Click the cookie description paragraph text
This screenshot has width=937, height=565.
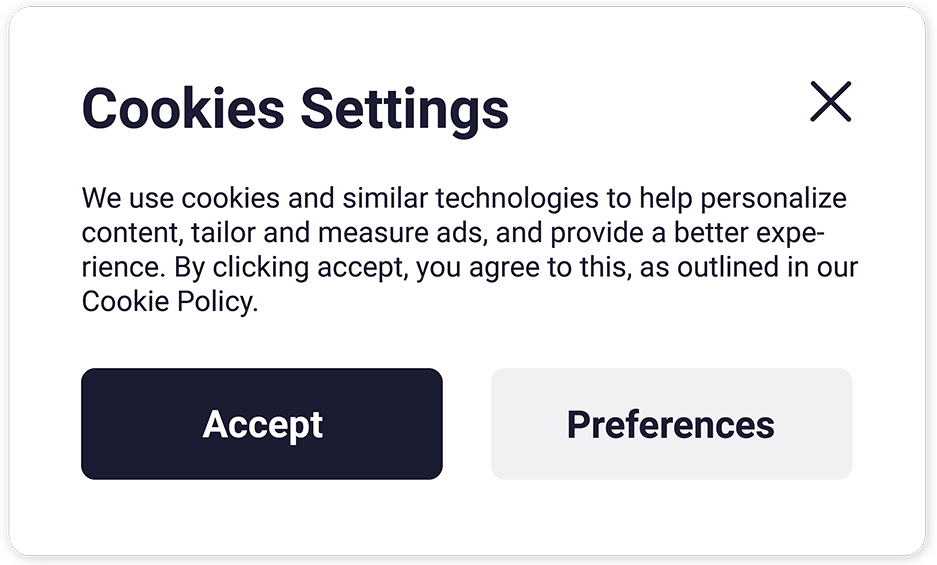tap(465, 250)
